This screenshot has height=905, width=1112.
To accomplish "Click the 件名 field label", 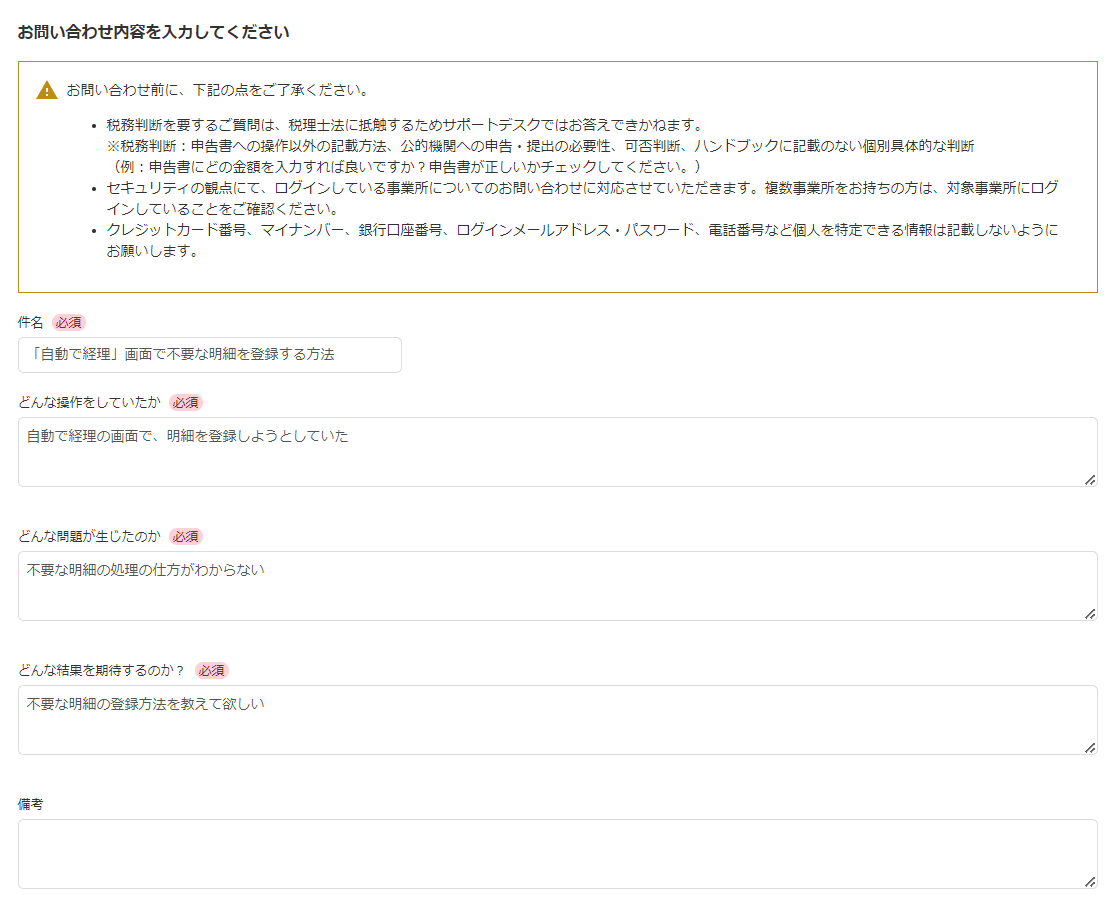I will coord(30,323).
